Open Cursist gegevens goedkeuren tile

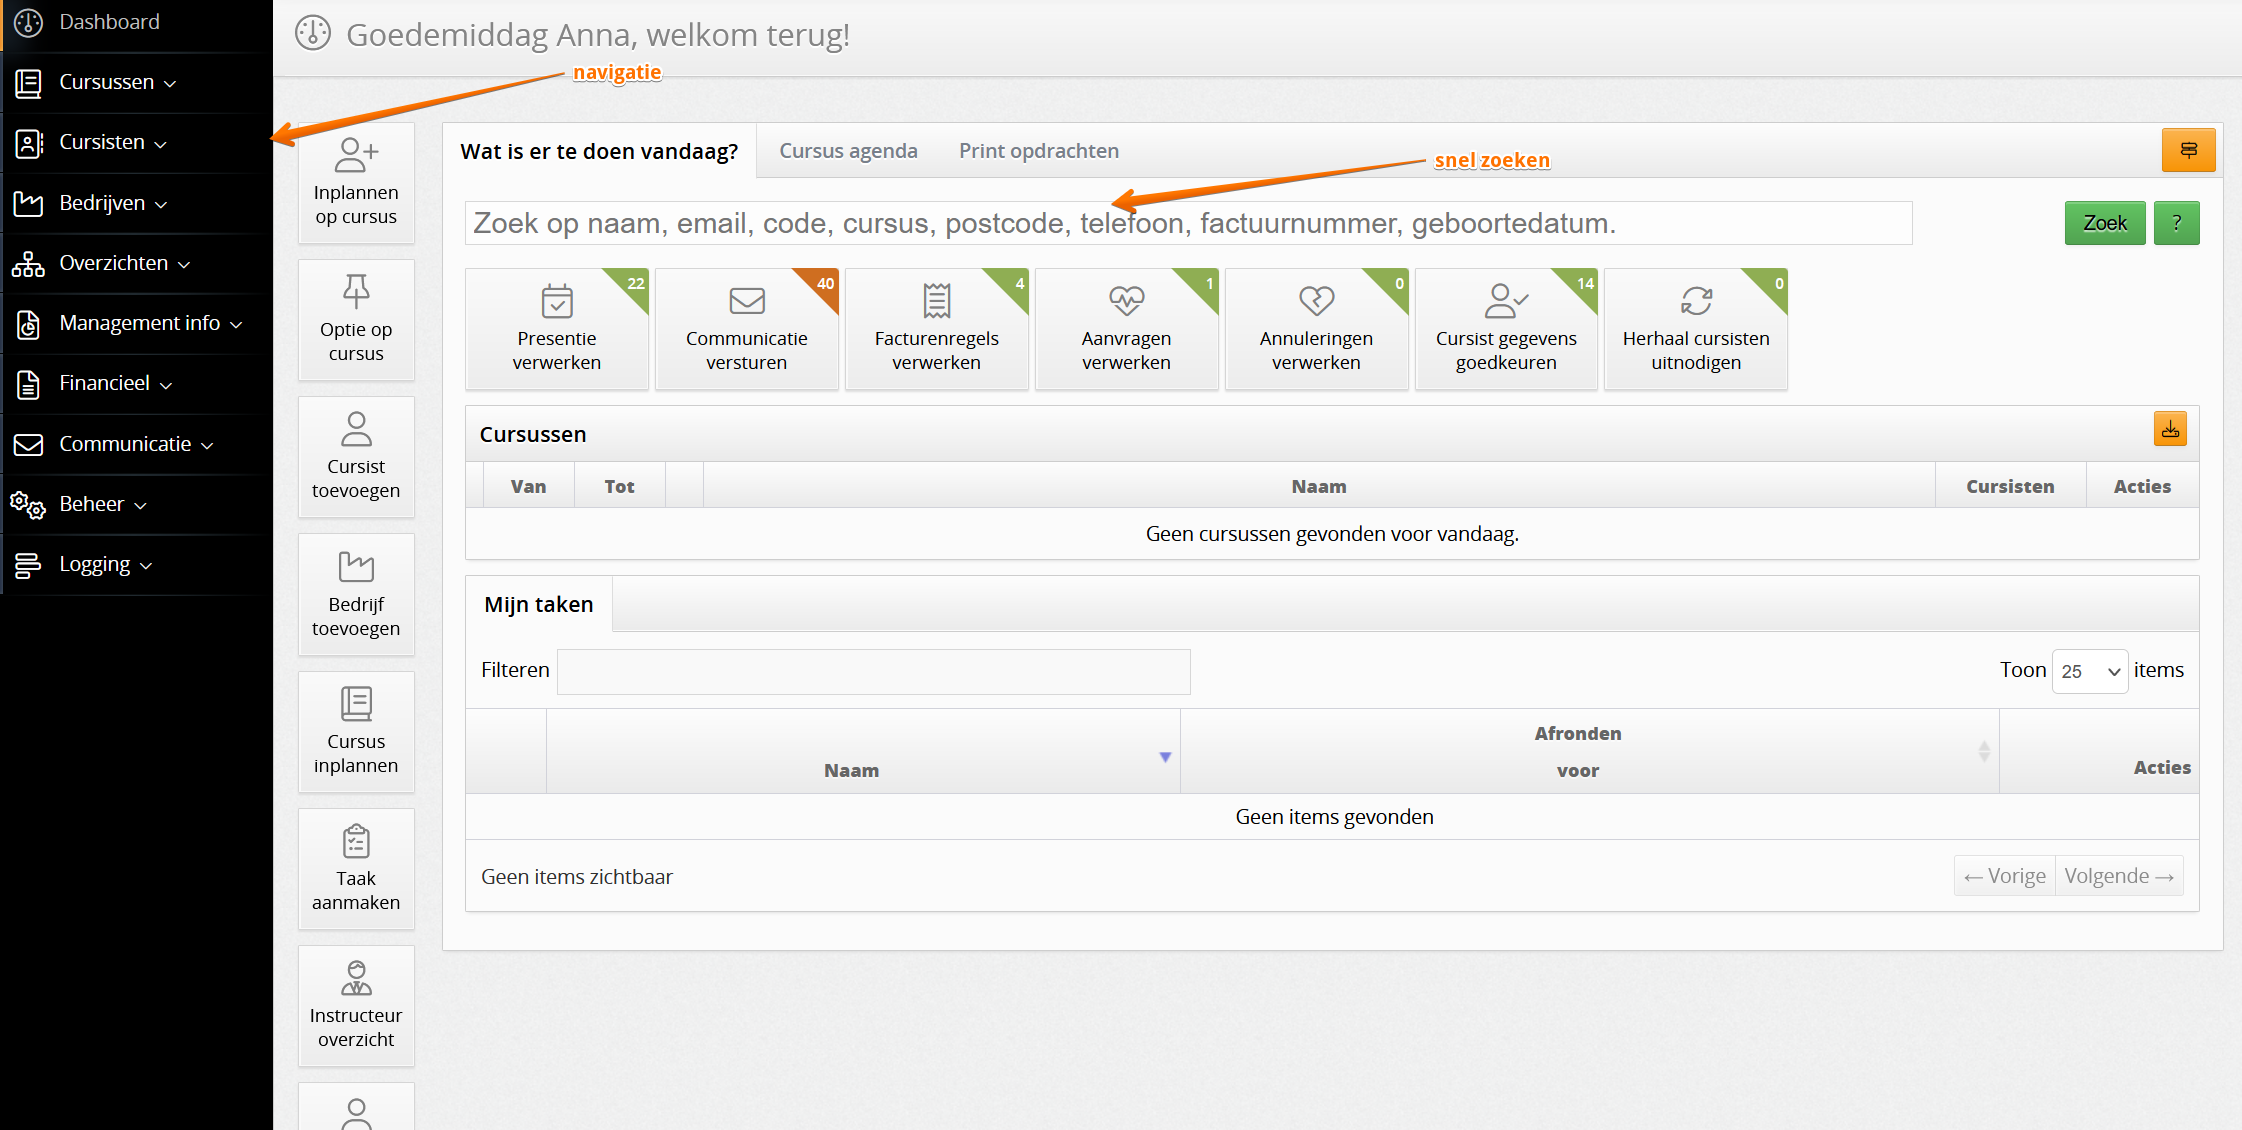(1507, 329)
